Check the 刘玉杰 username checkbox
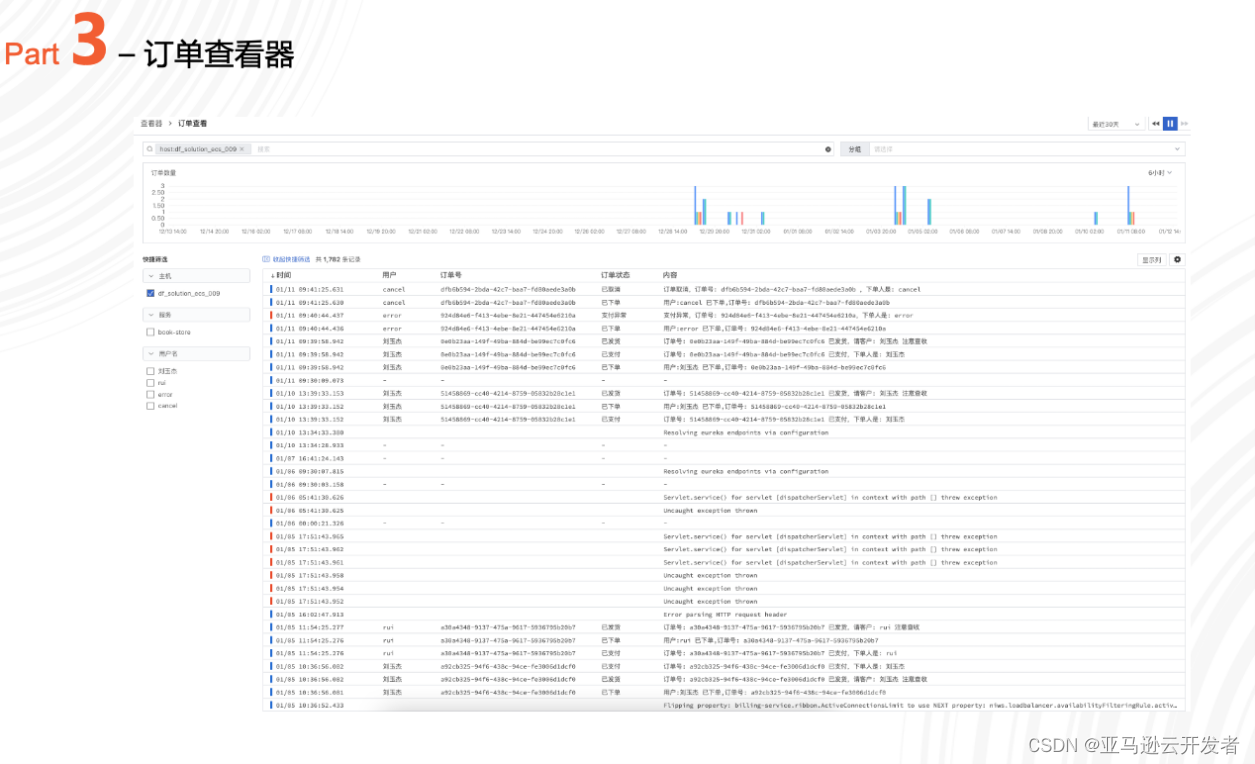1255x764 pixels. (150, 371)
